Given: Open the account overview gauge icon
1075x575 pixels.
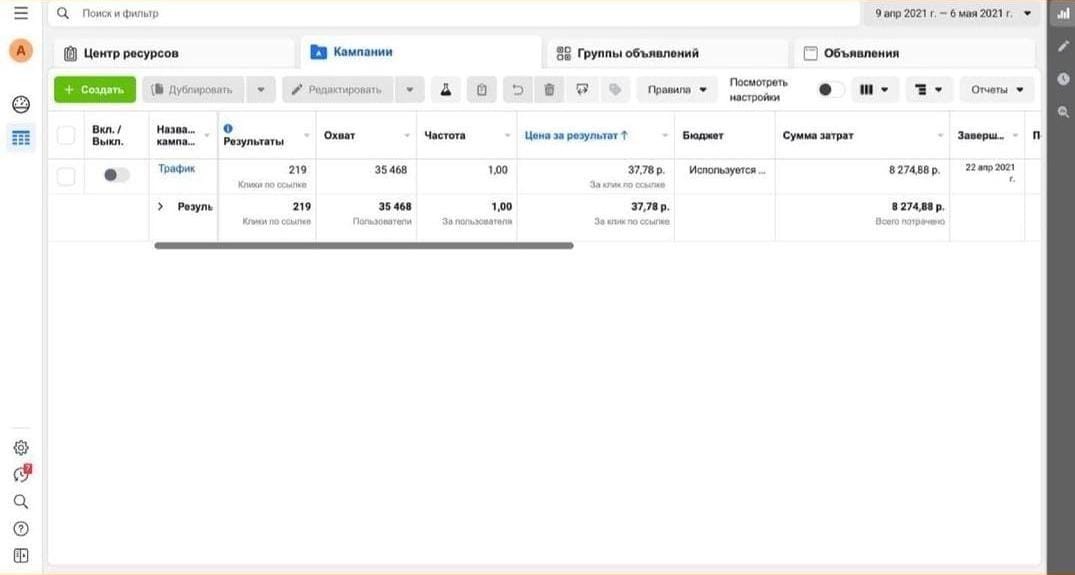Looking at the screenshot, I should (21, 104).
